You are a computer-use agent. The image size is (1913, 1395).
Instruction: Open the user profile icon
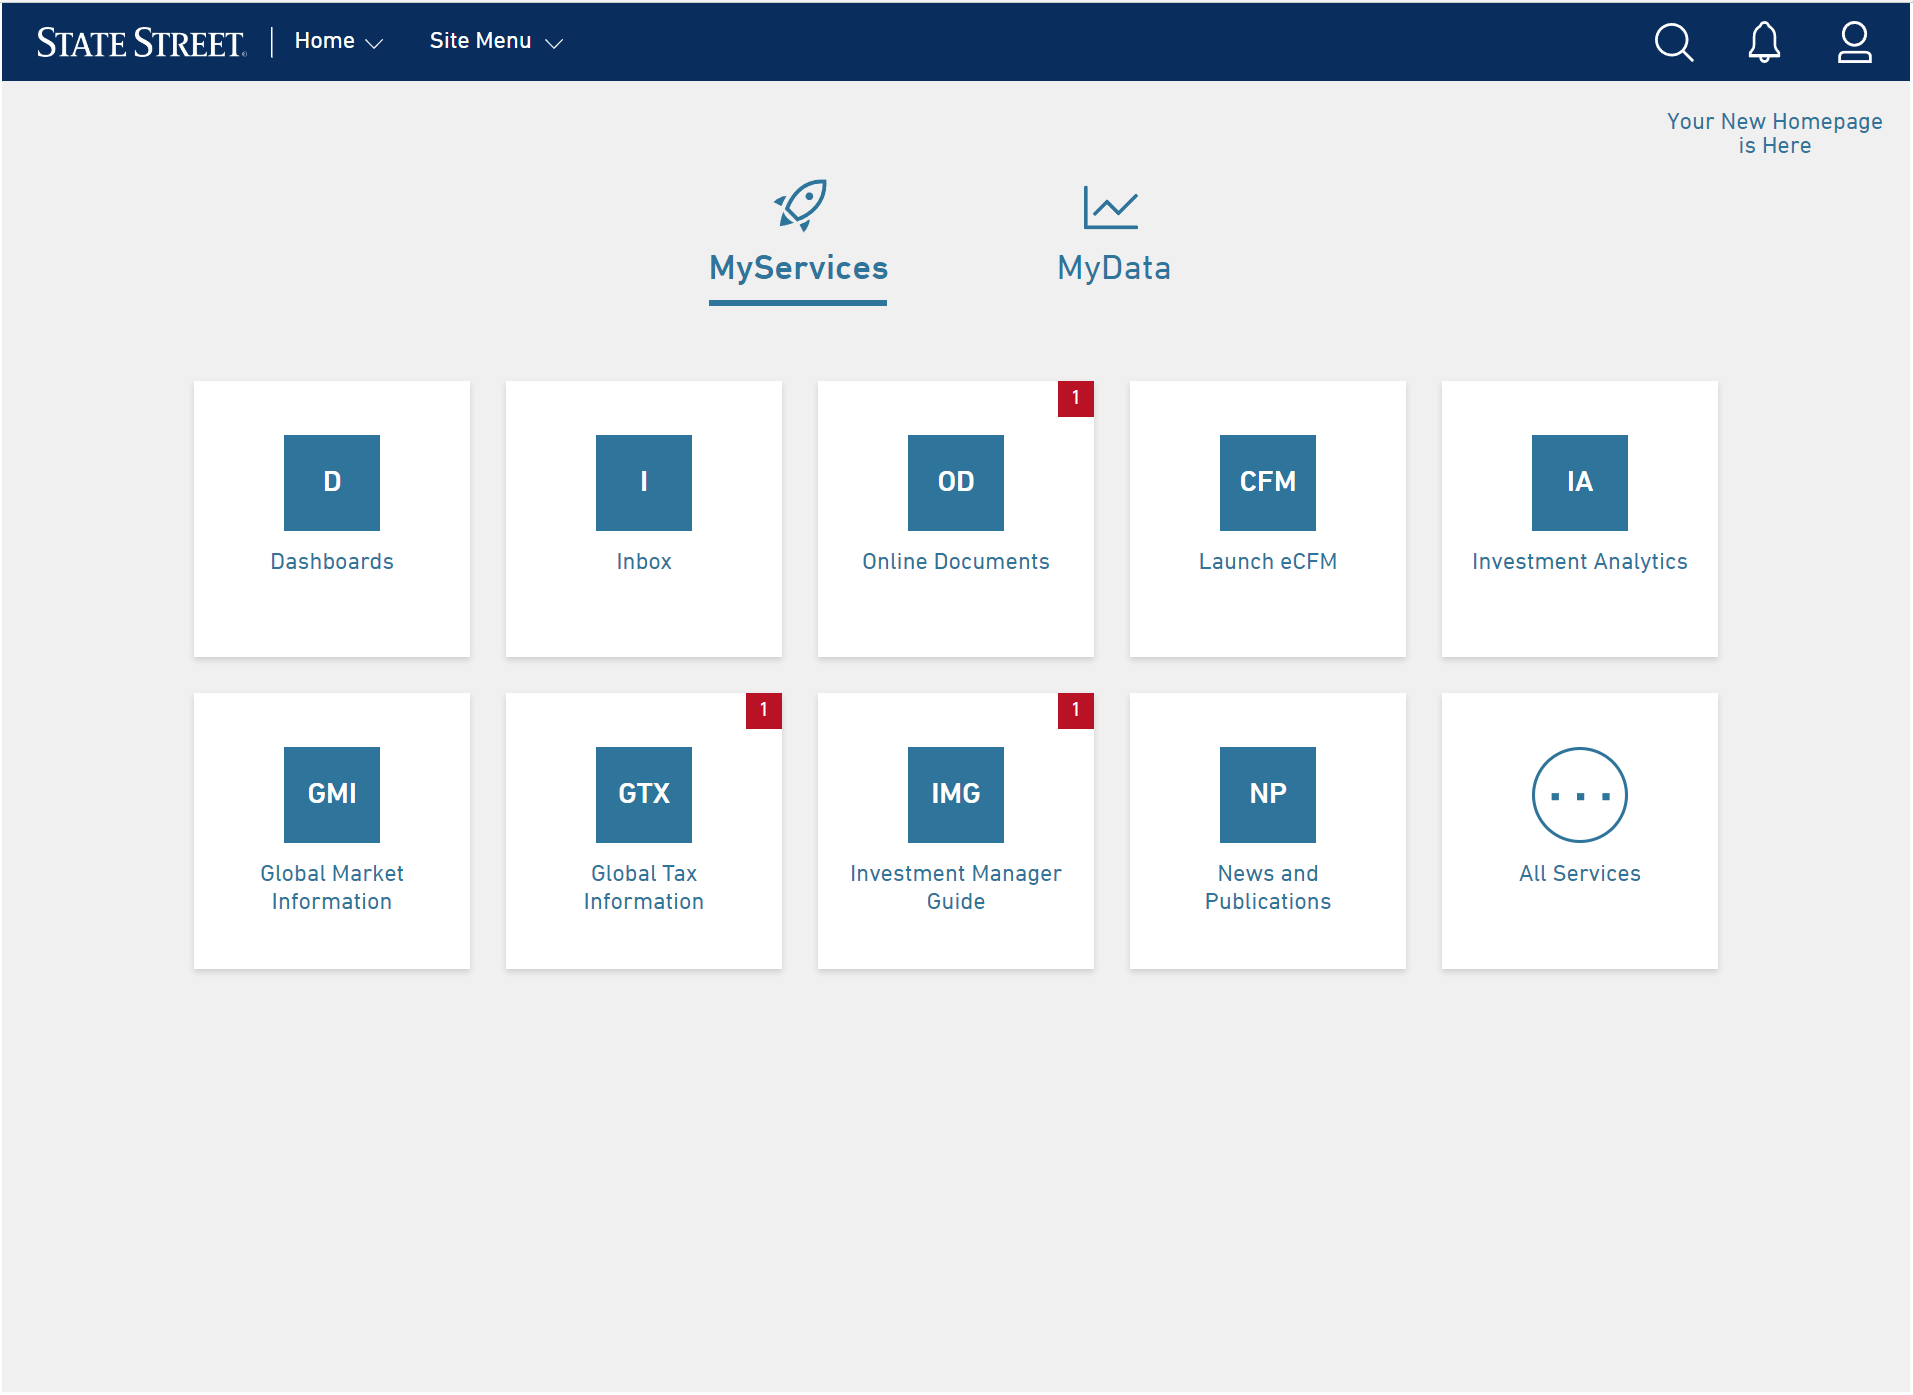(x=1854, y=42)
